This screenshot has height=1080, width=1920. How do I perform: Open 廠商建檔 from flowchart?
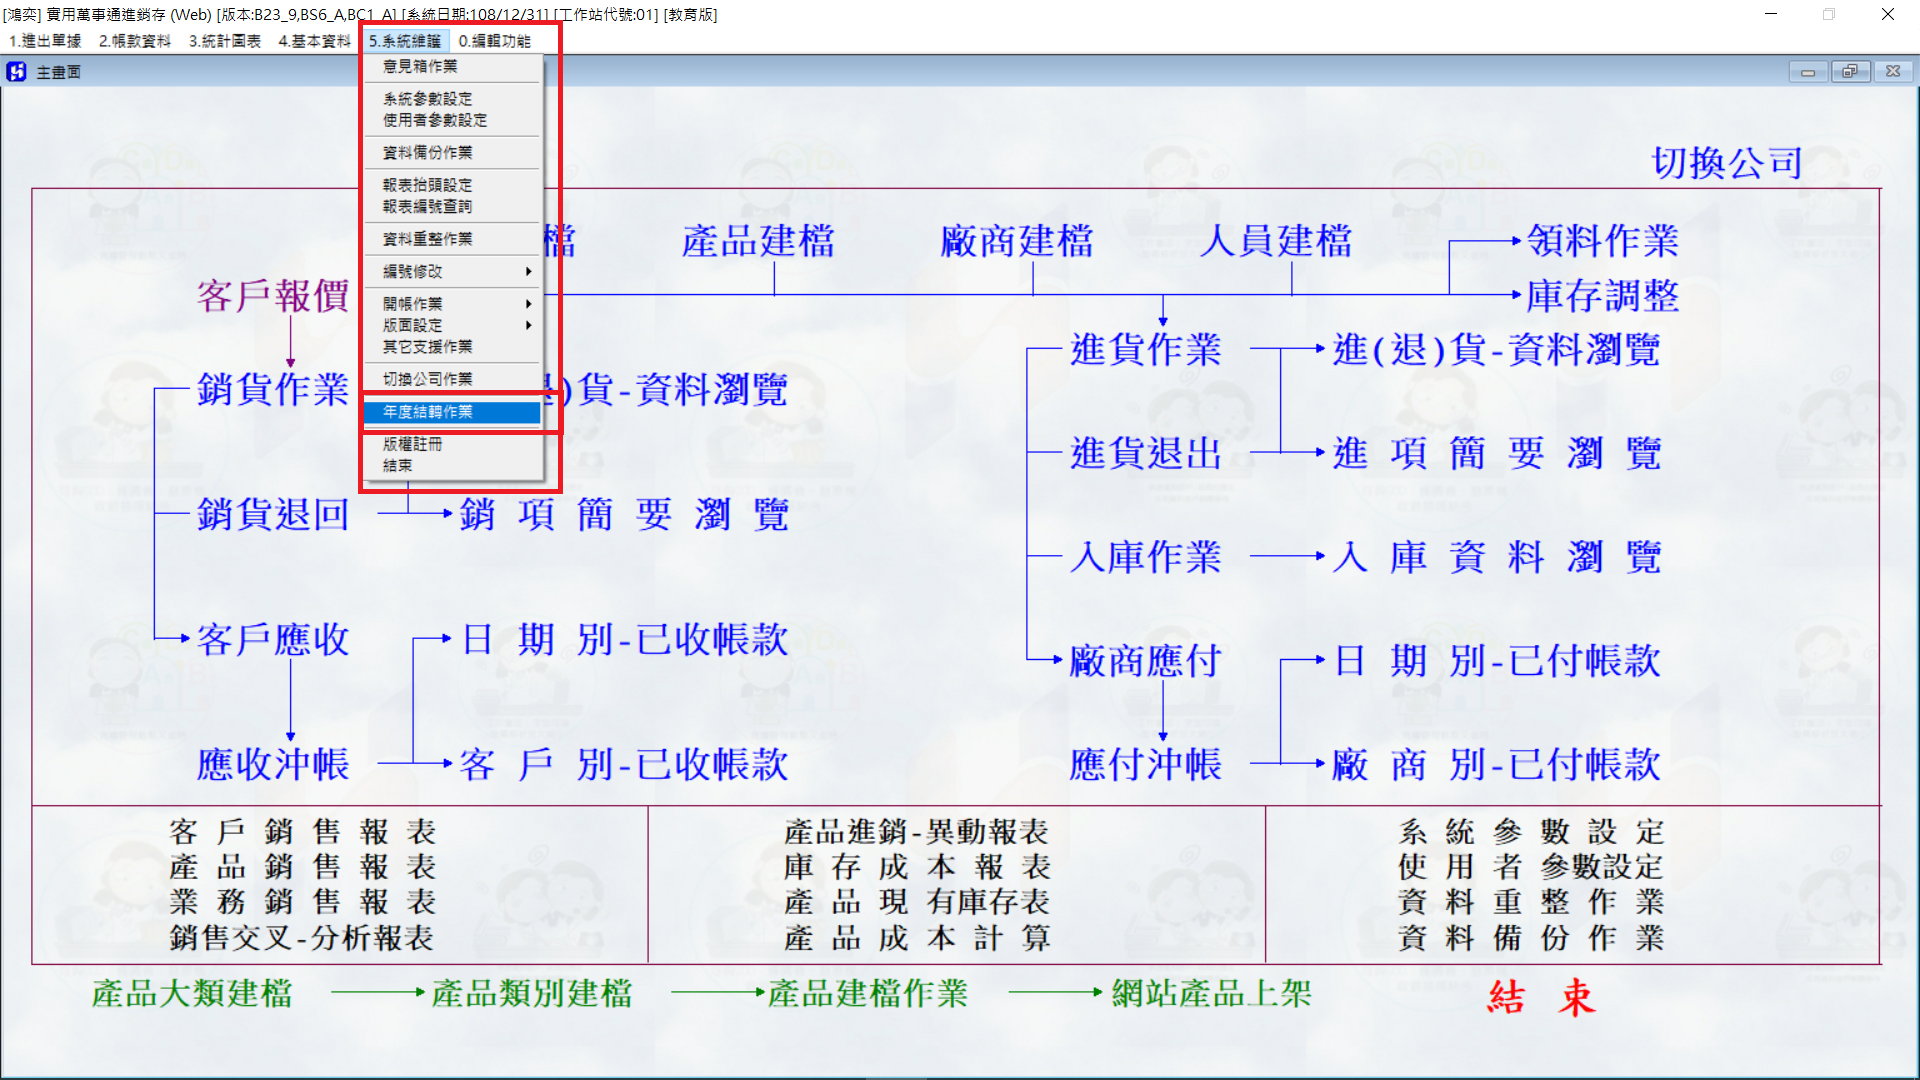coord(1017,241)
